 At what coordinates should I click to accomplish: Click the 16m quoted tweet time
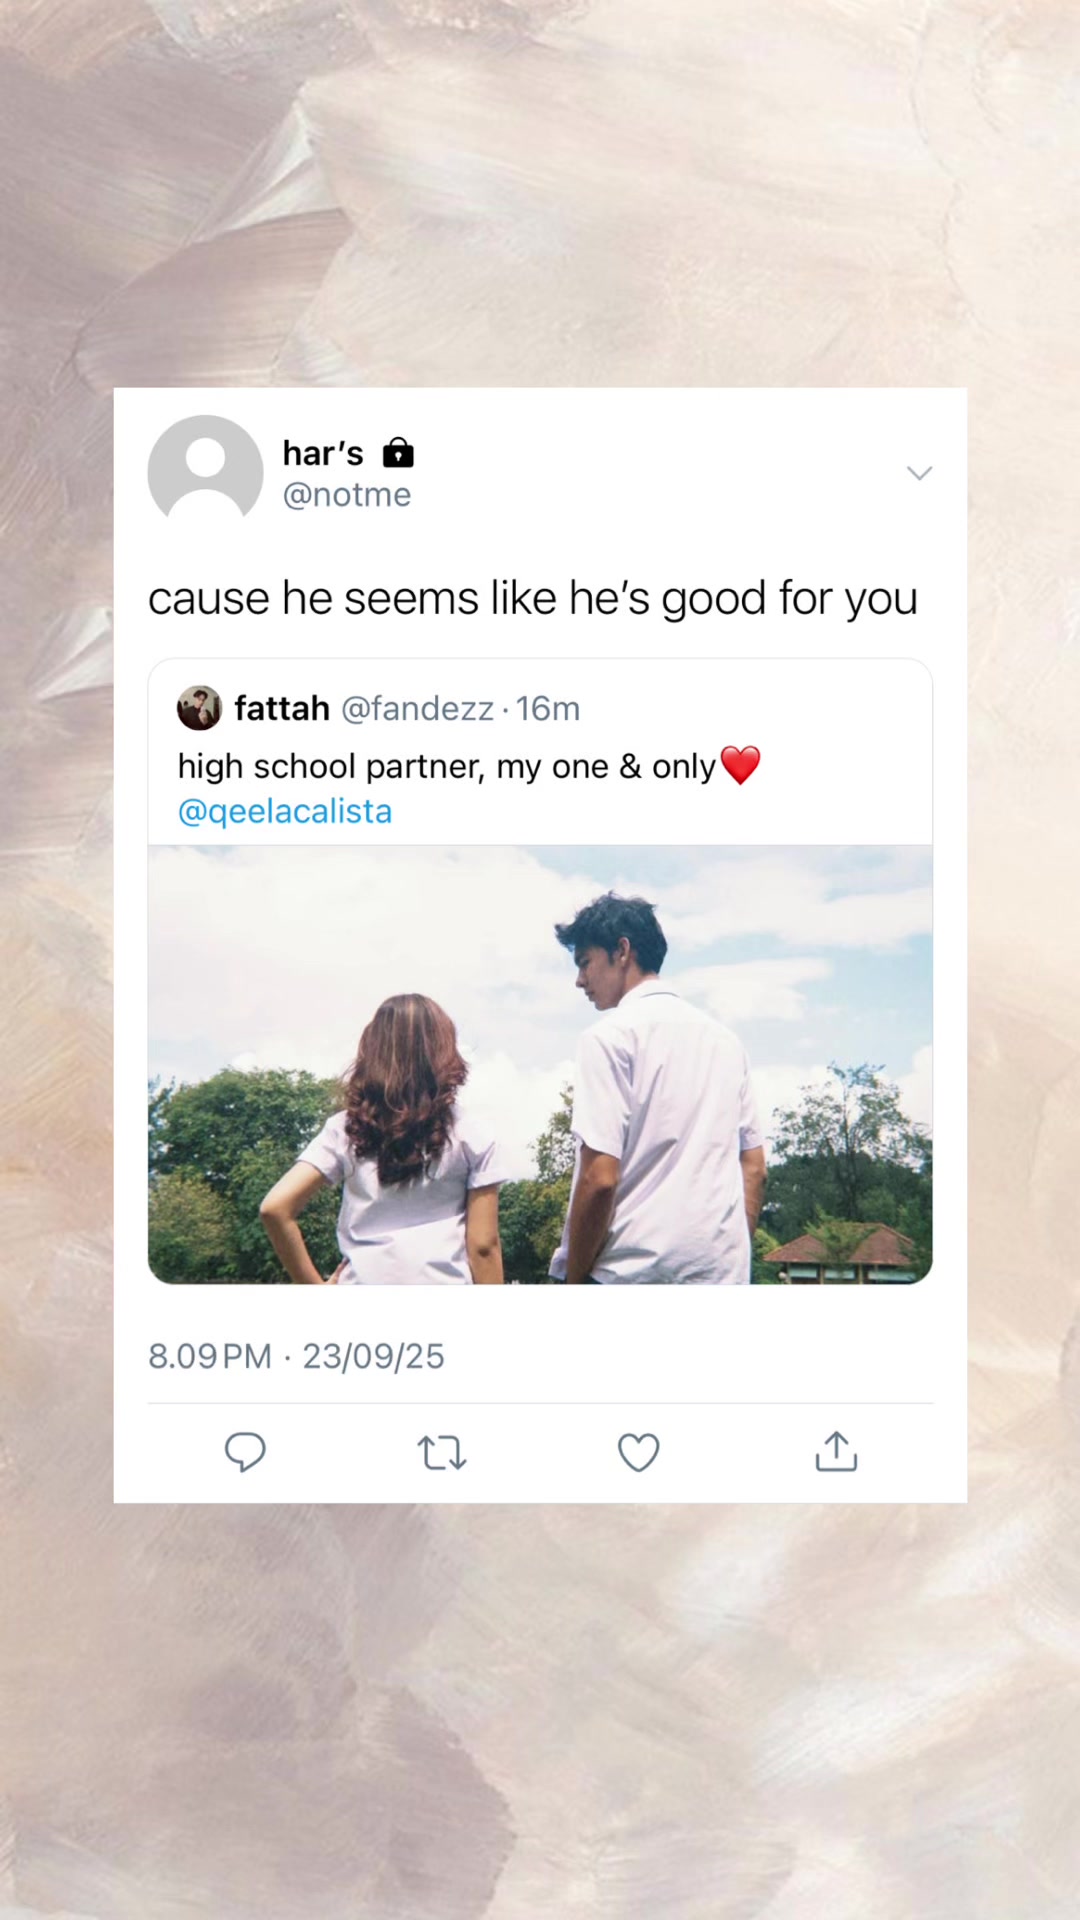pyautogui.click(x=548, y=708)
